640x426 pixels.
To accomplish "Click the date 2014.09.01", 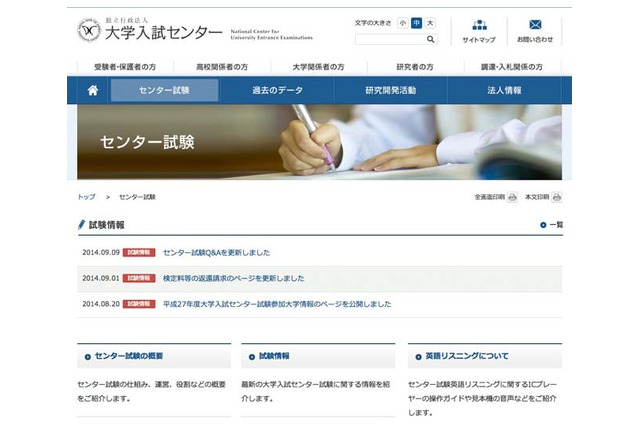I will tap(101, 278).
